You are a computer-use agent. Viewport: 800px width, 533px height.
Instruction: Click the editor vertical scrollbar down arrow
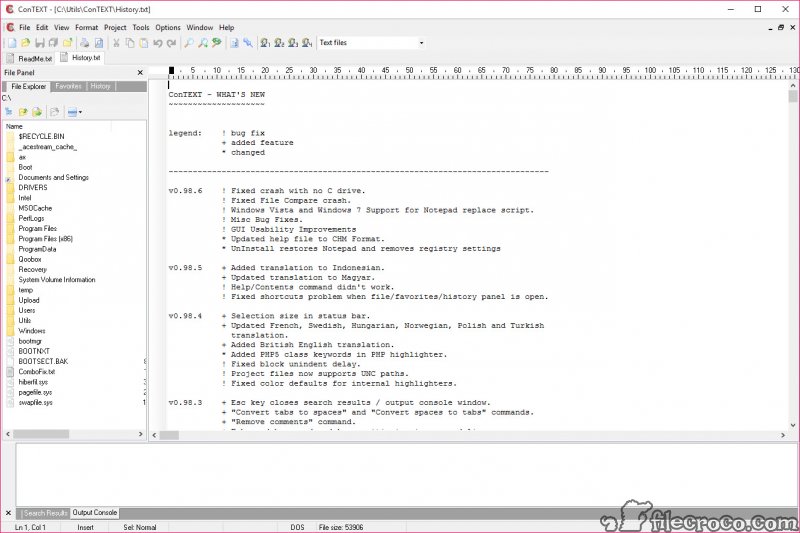pos(793,425)
